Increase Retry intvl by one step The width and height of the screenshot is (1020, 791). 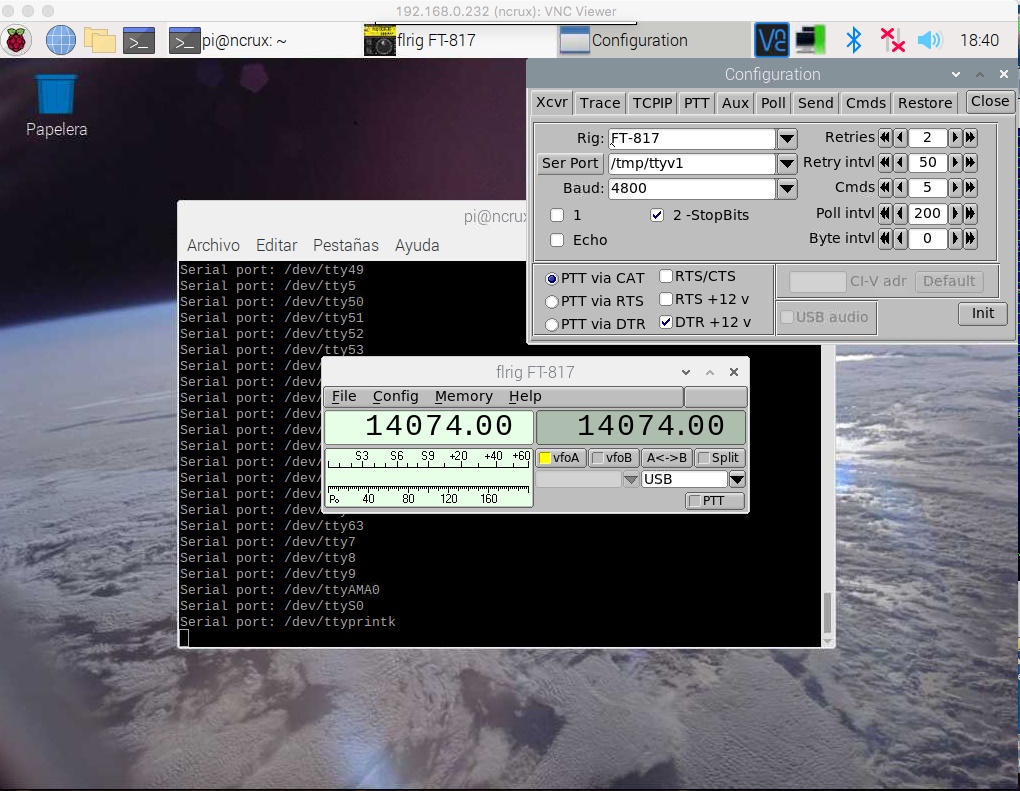955,163
